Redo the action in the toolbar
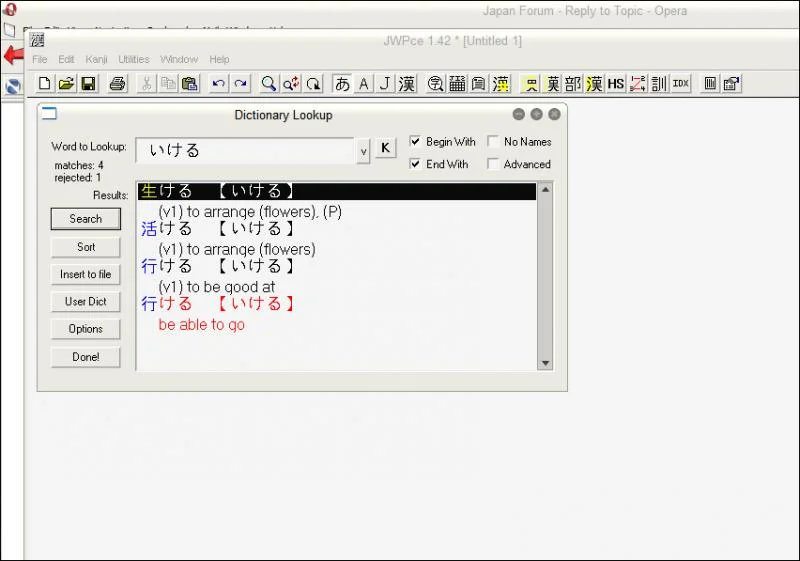800x561 pixels. point(240,83)
